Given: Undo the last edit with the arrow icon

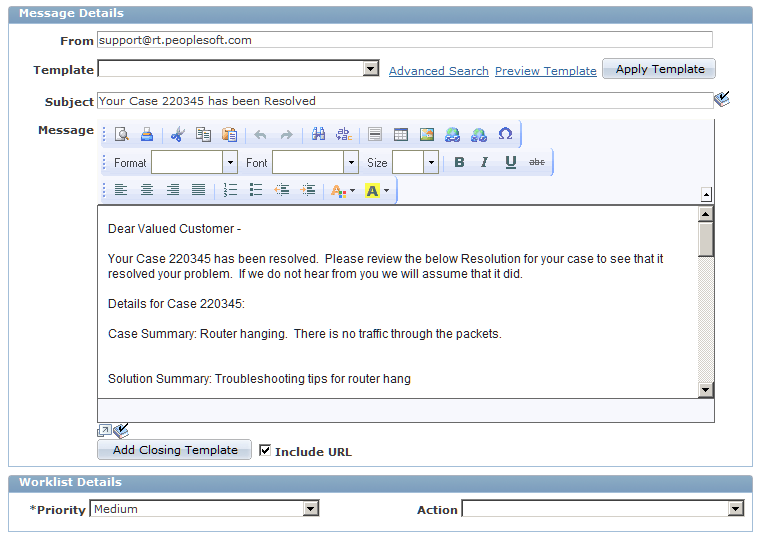Looking at the screenshot, I should click(x=260, y=134).
